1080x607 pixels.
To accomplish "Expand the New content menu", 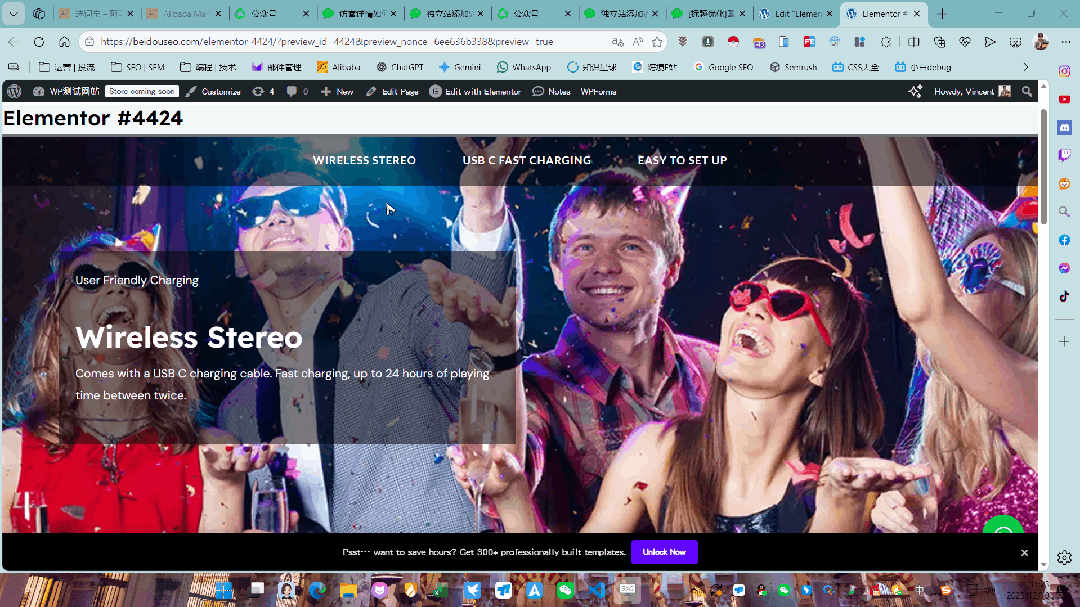I will (x=337, y=91).
